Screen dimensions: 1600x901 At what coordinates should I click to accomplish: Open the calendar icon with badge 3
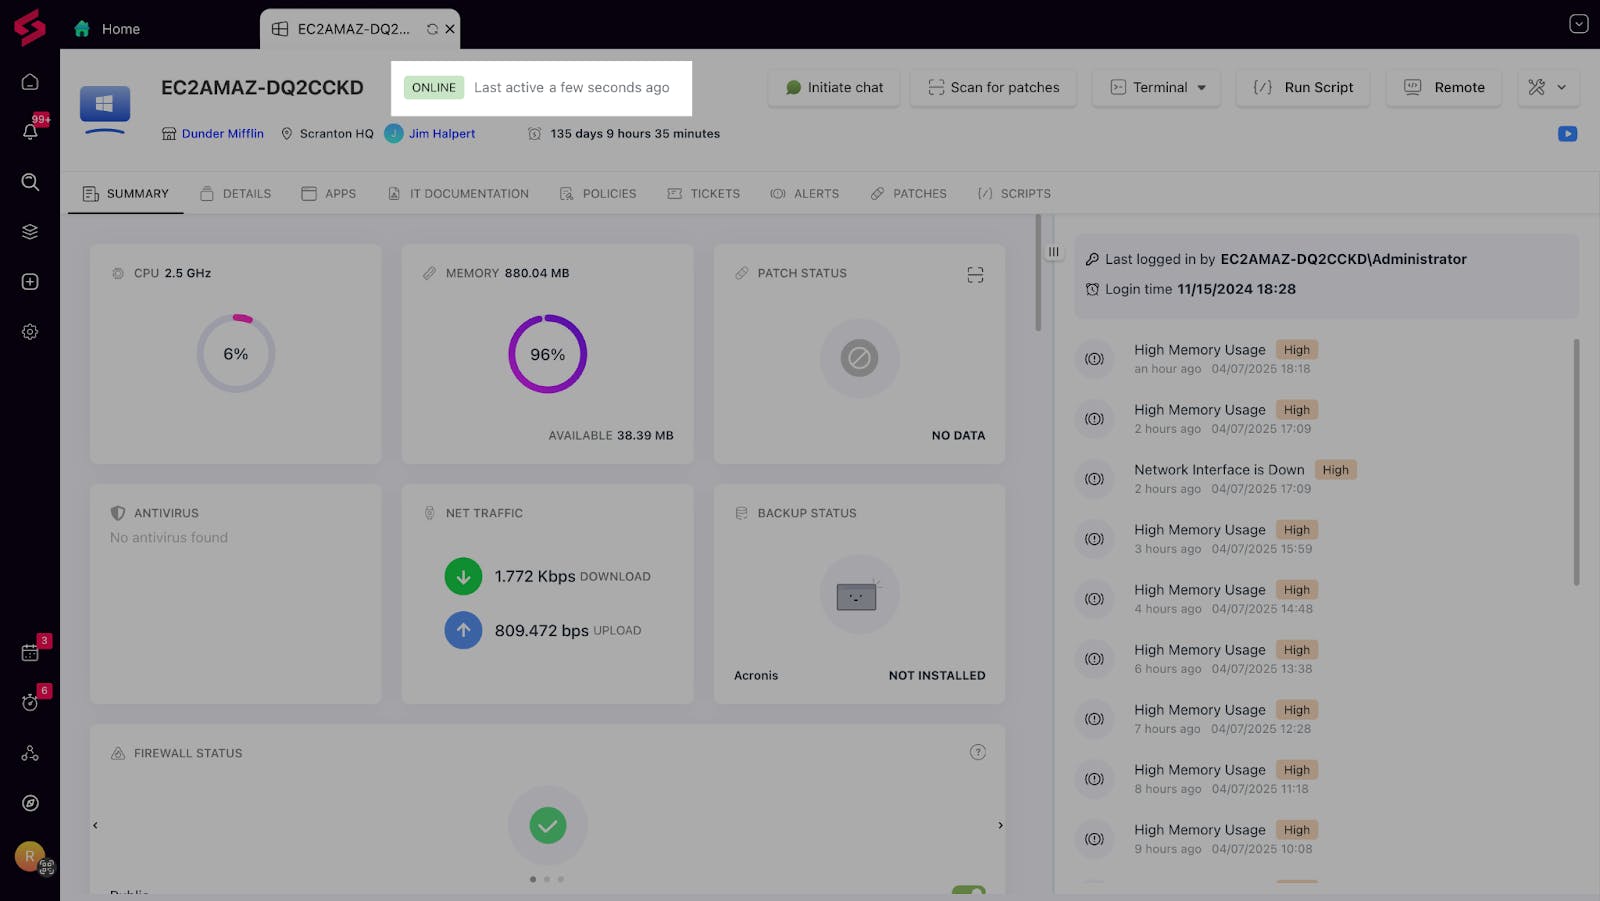point(30,653)
